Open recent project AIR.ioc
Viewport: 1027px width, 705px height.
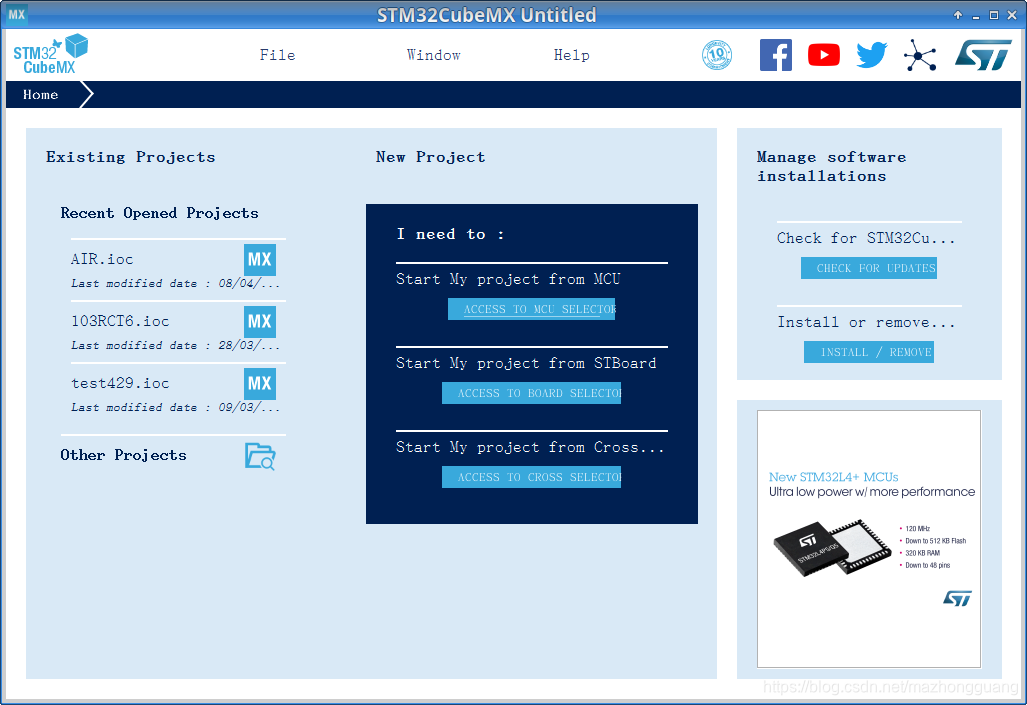pyautogui.click(x=102, y=259)
